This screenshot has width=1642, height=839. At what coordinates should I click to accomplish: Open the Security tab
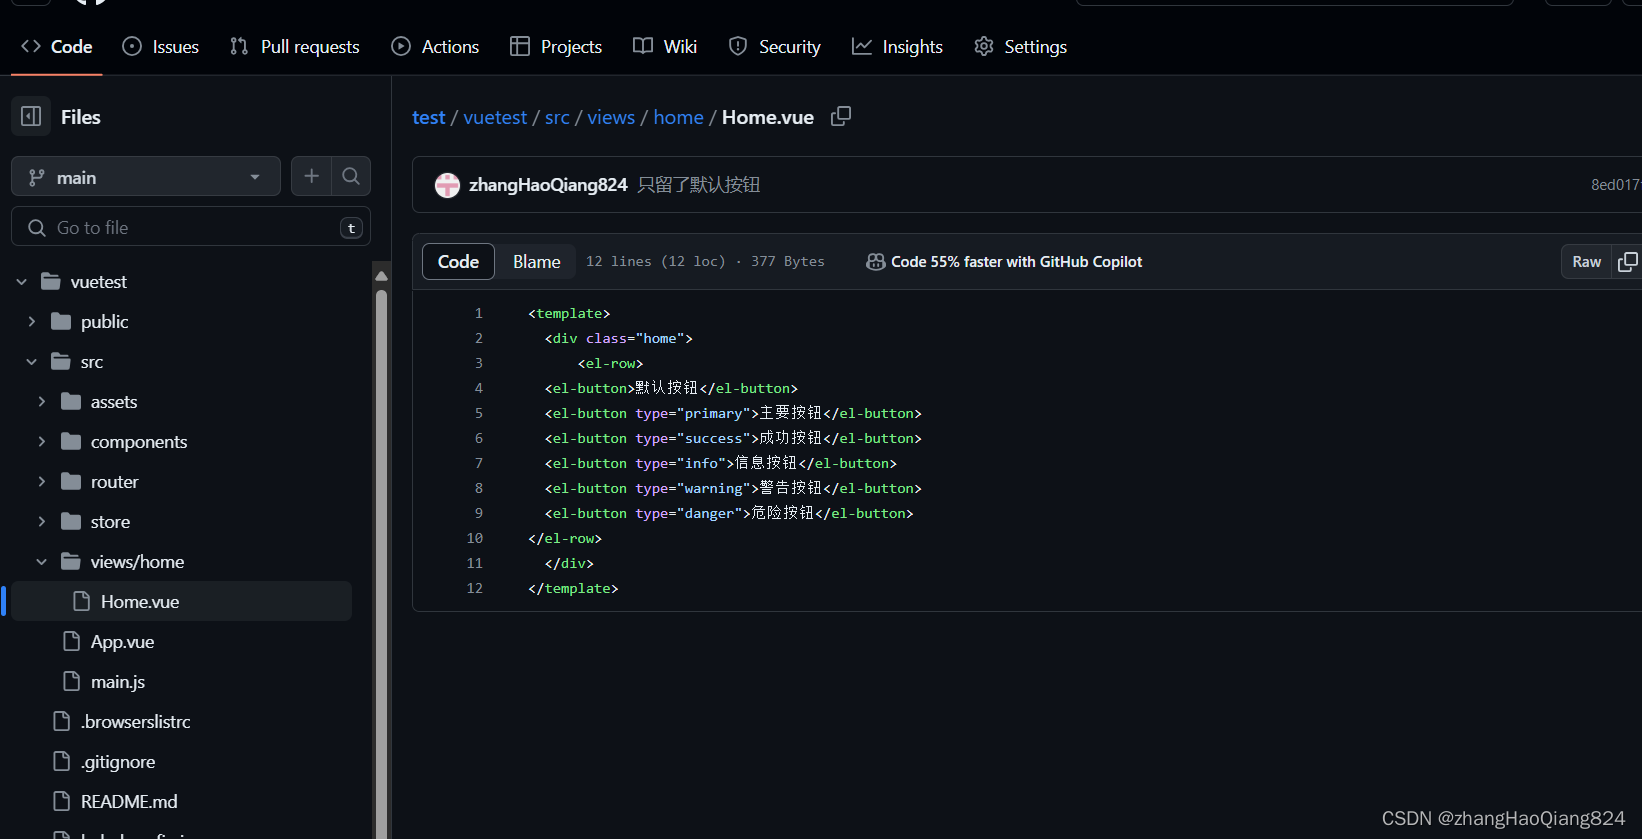775,47
